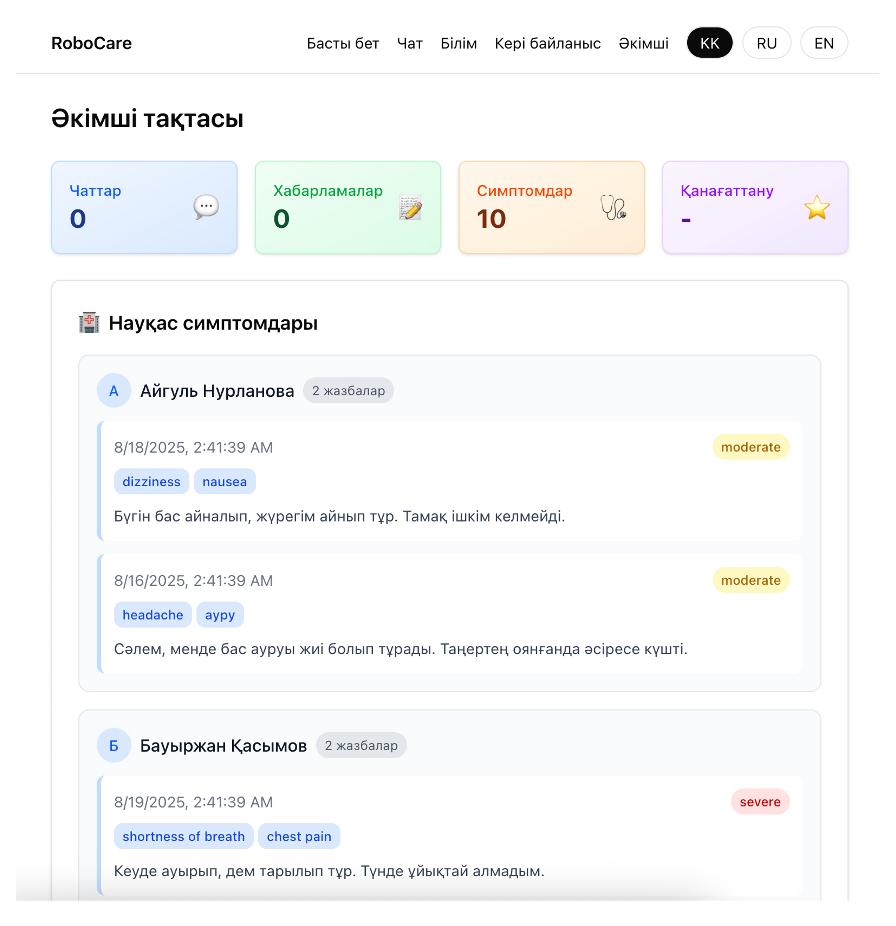
Task: Click the headache symptom tag
Action: click(153, 615)
